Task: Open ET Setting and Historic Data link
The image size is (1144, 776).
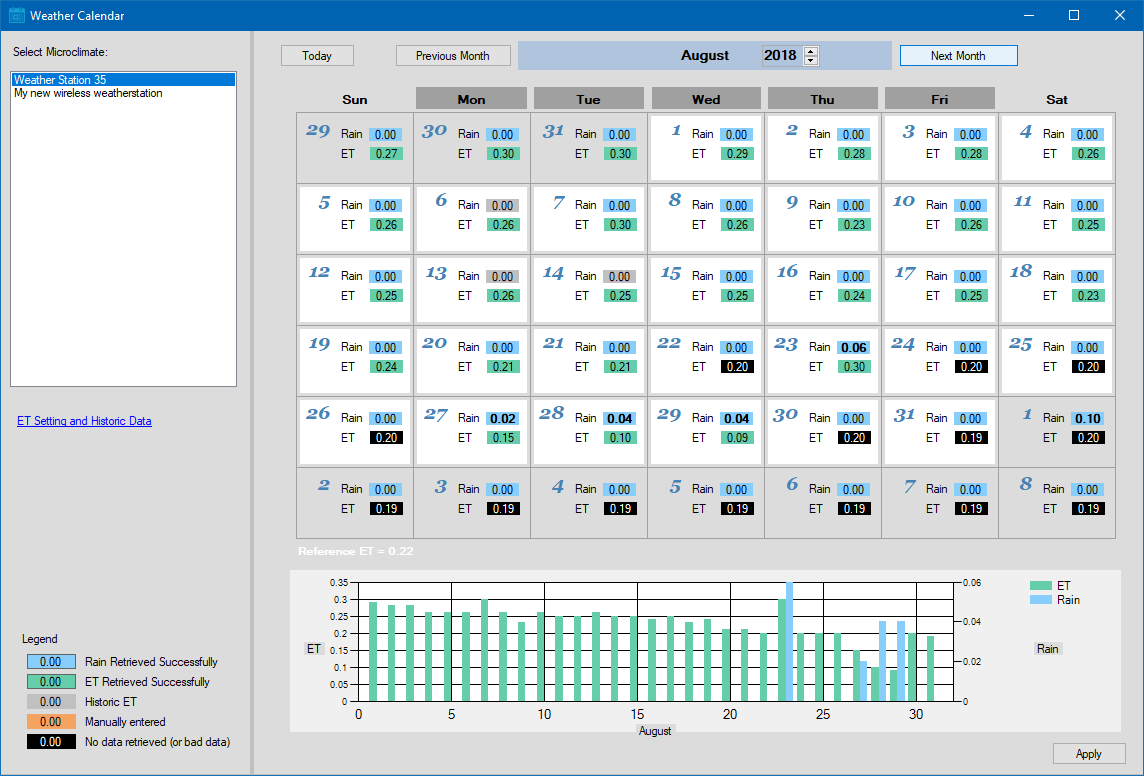Action: (x=85, y=421)
